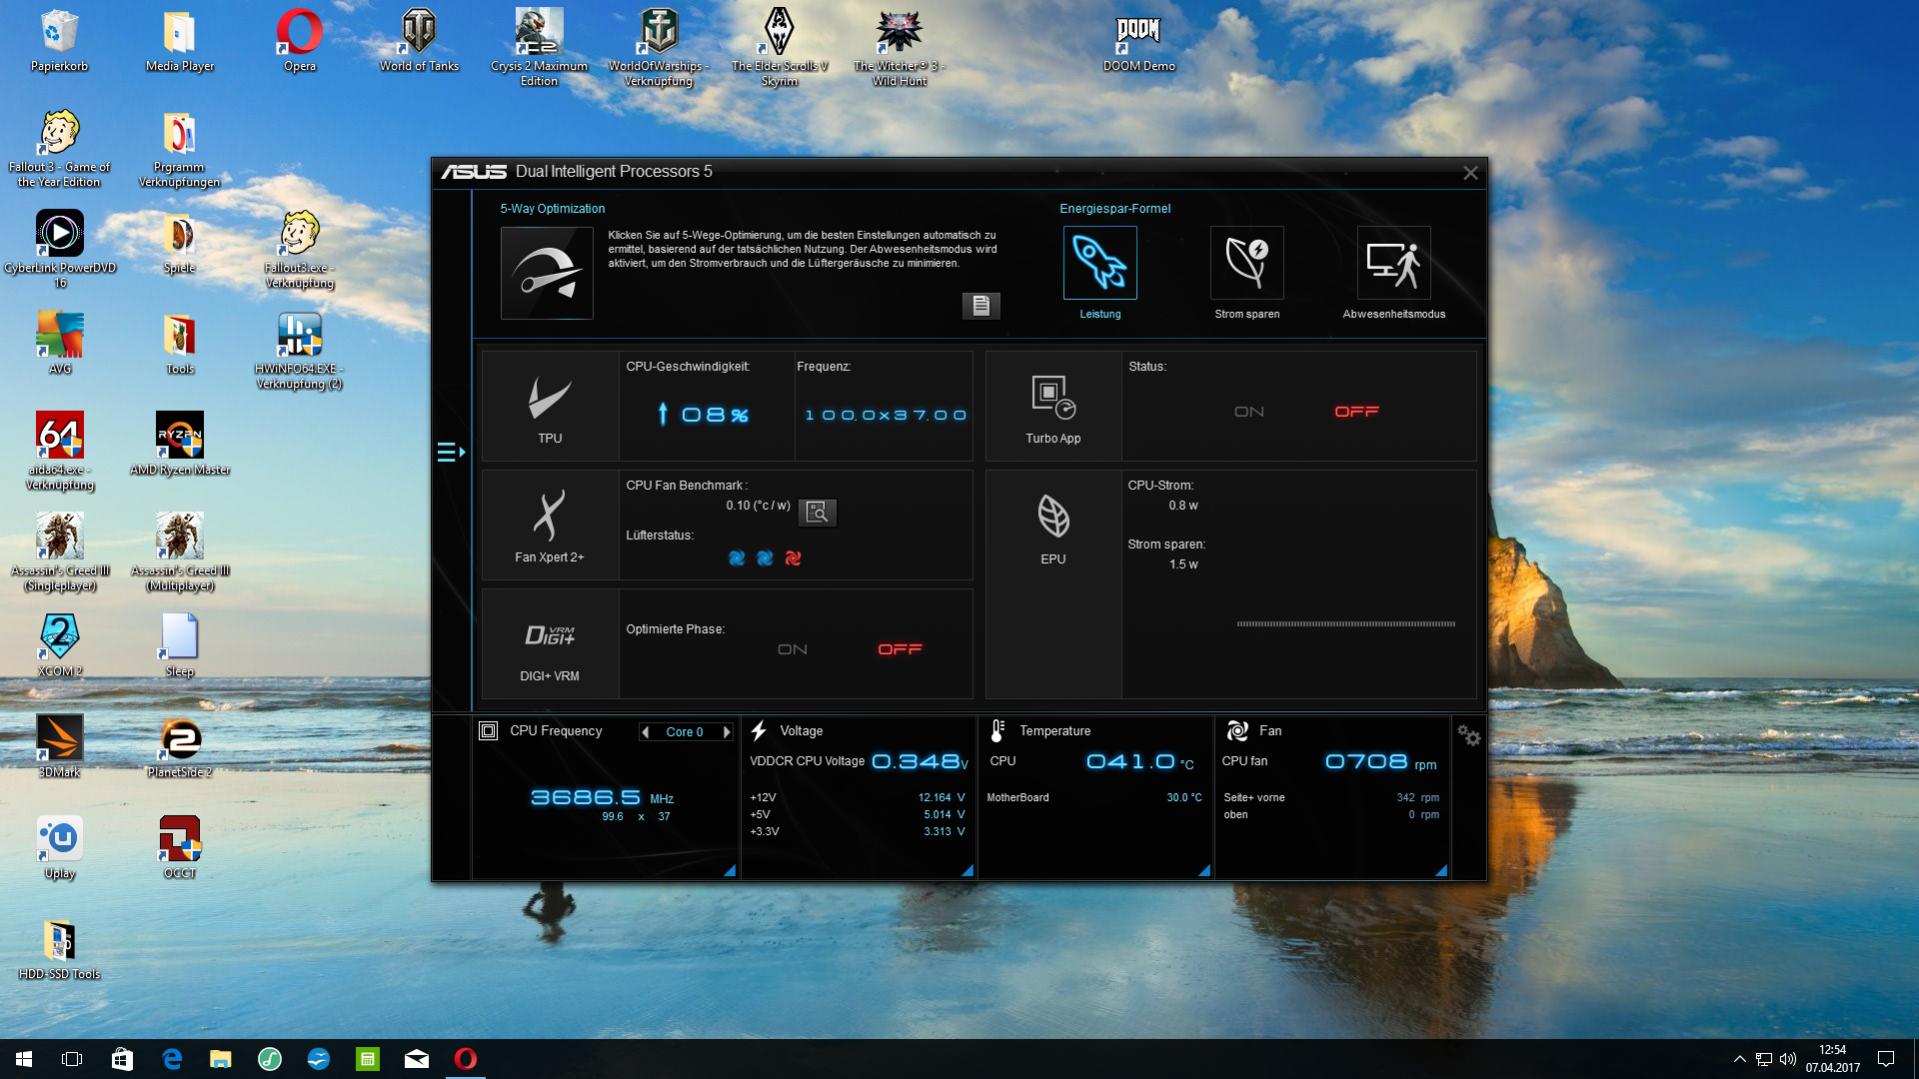Click the Energiespar-Formel heading
This screenshot has height=1079, width=1919.
tap(1115, 209)
